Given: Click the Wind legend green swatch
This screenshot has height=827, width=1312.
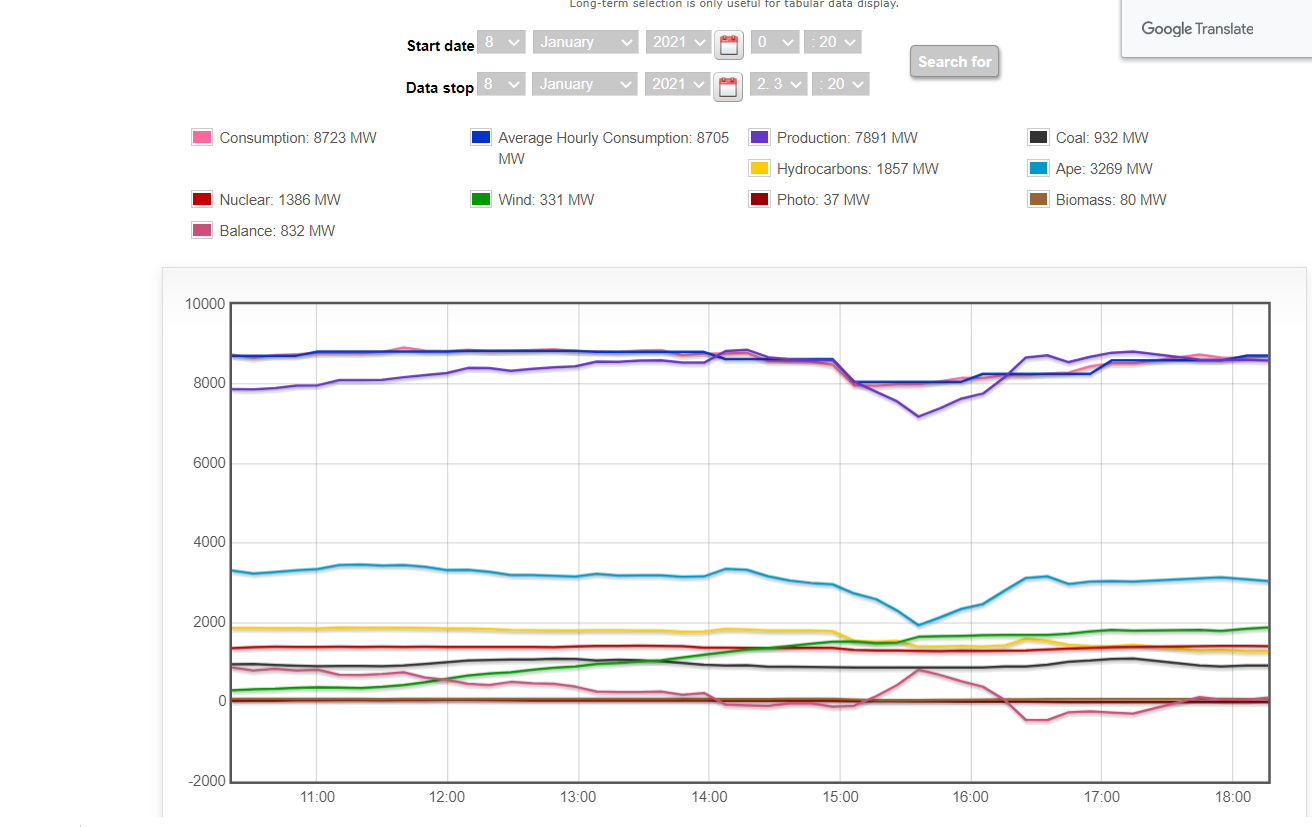Looking at the screenshot, I should 480,200.
